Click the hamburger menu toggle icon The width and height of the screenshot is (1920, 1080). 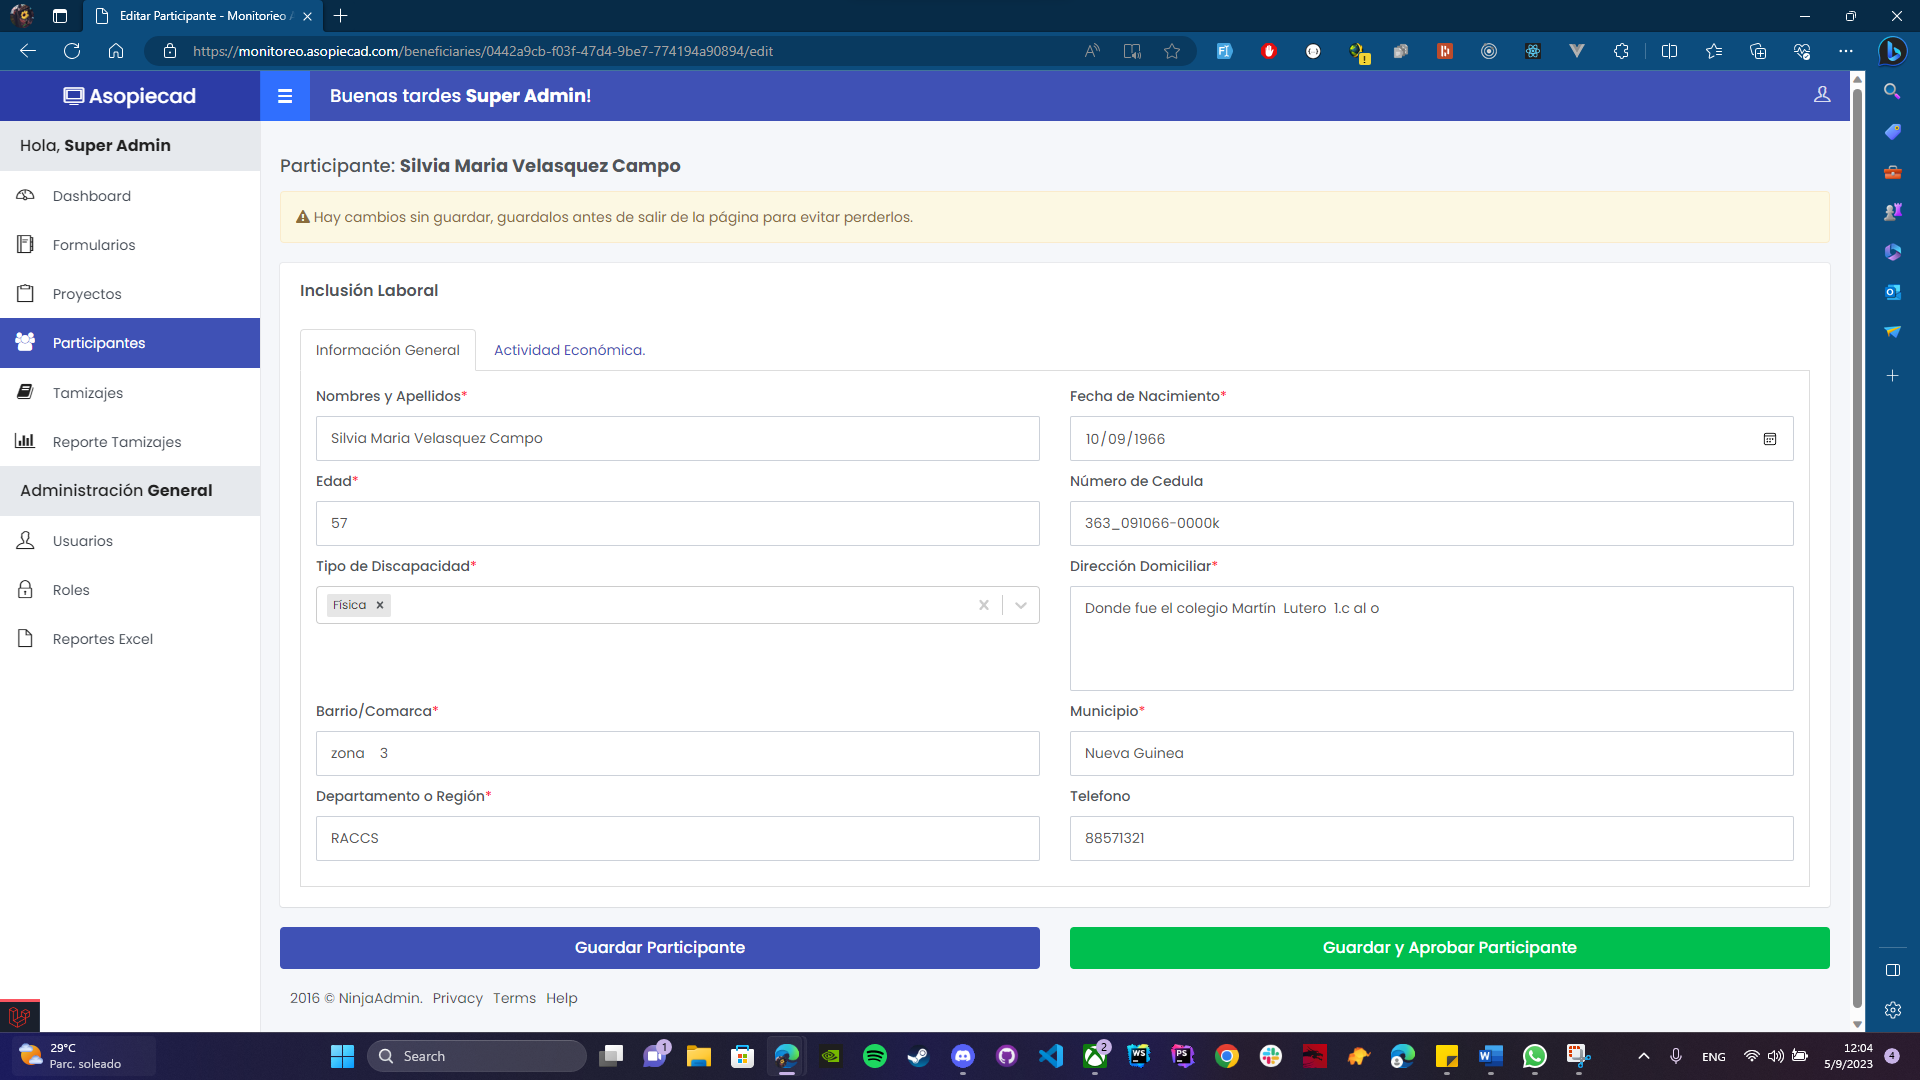[x=285, y=96]
